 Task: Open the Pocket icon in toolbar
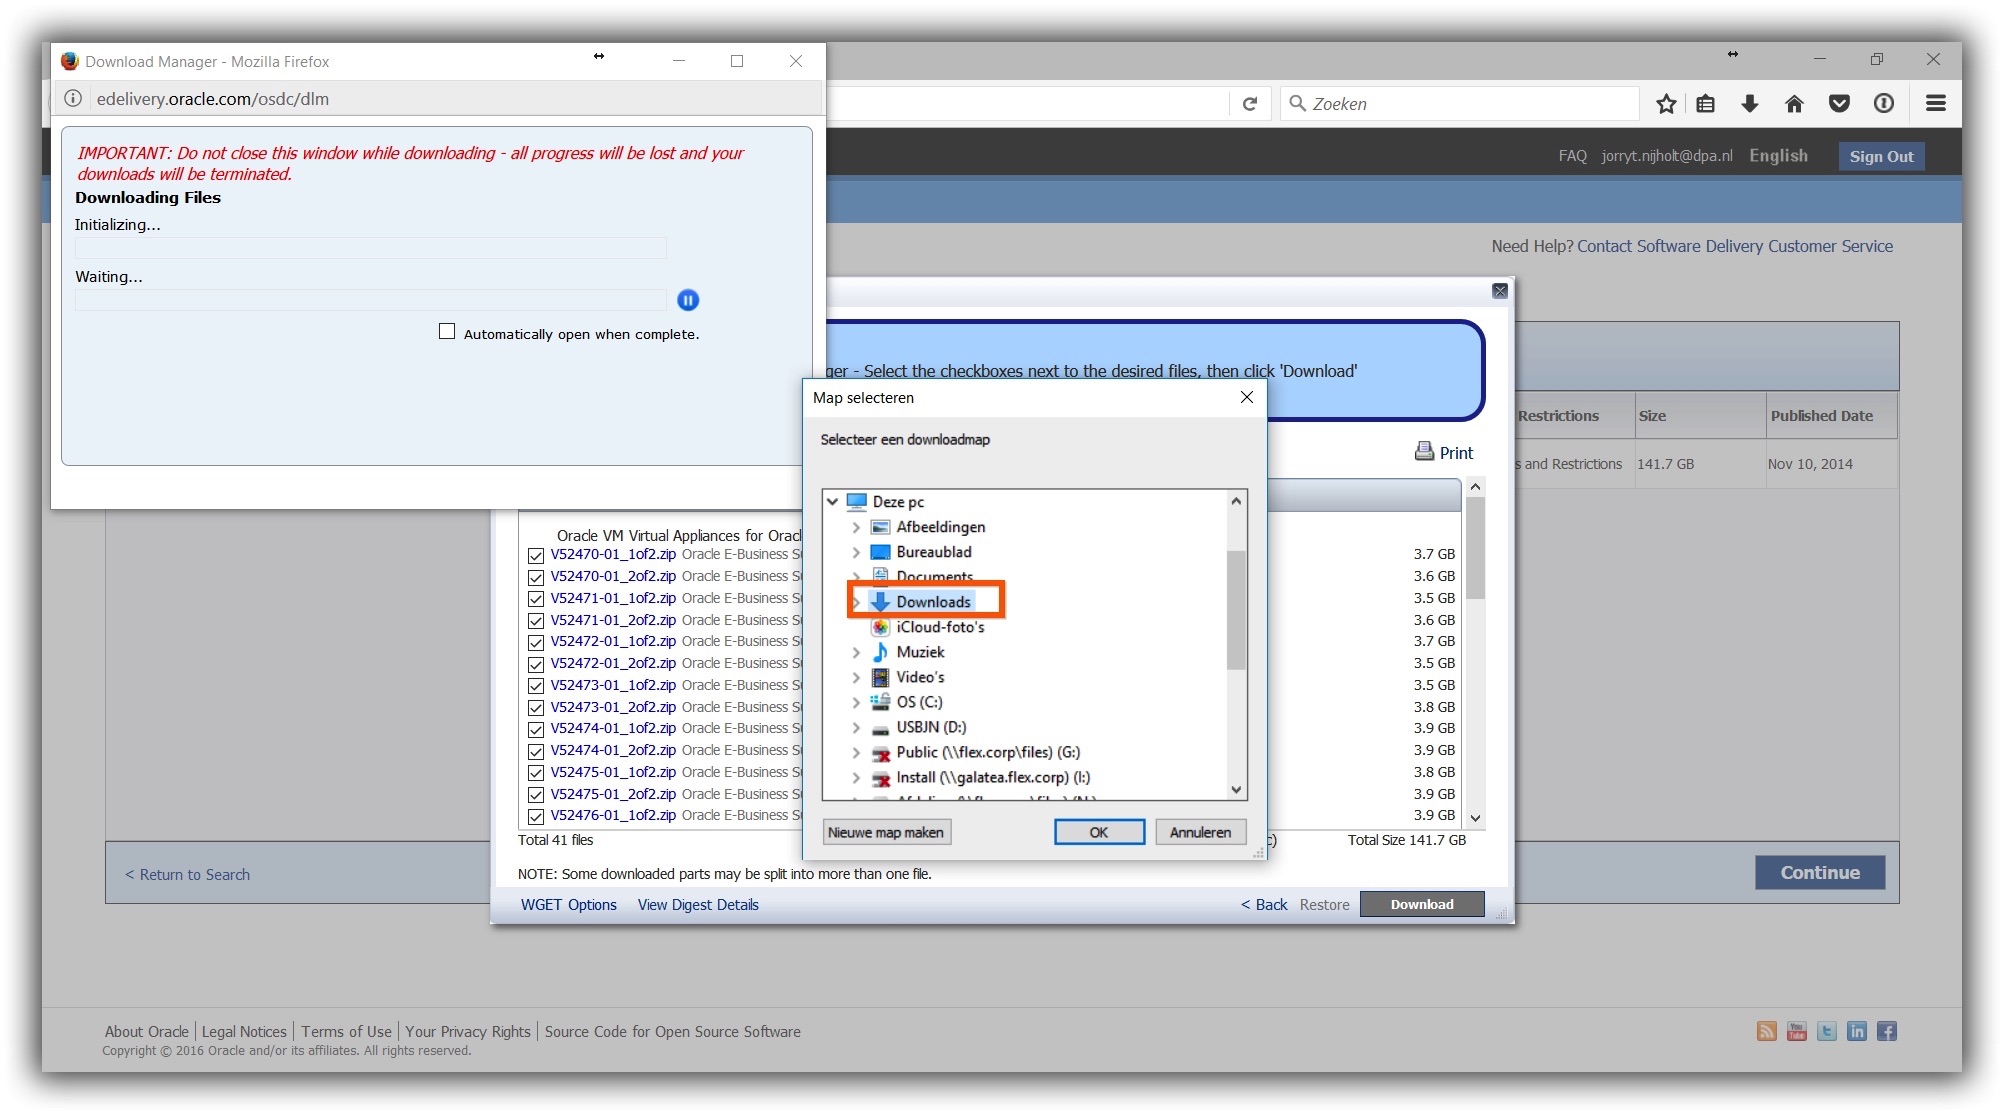[x=1839, y=103]
